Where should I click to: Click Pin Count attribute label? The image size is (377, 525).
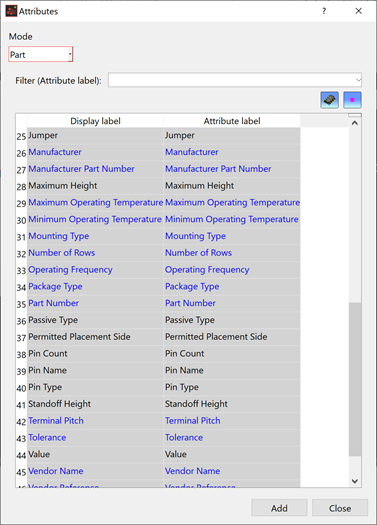(x=232, y=354)
